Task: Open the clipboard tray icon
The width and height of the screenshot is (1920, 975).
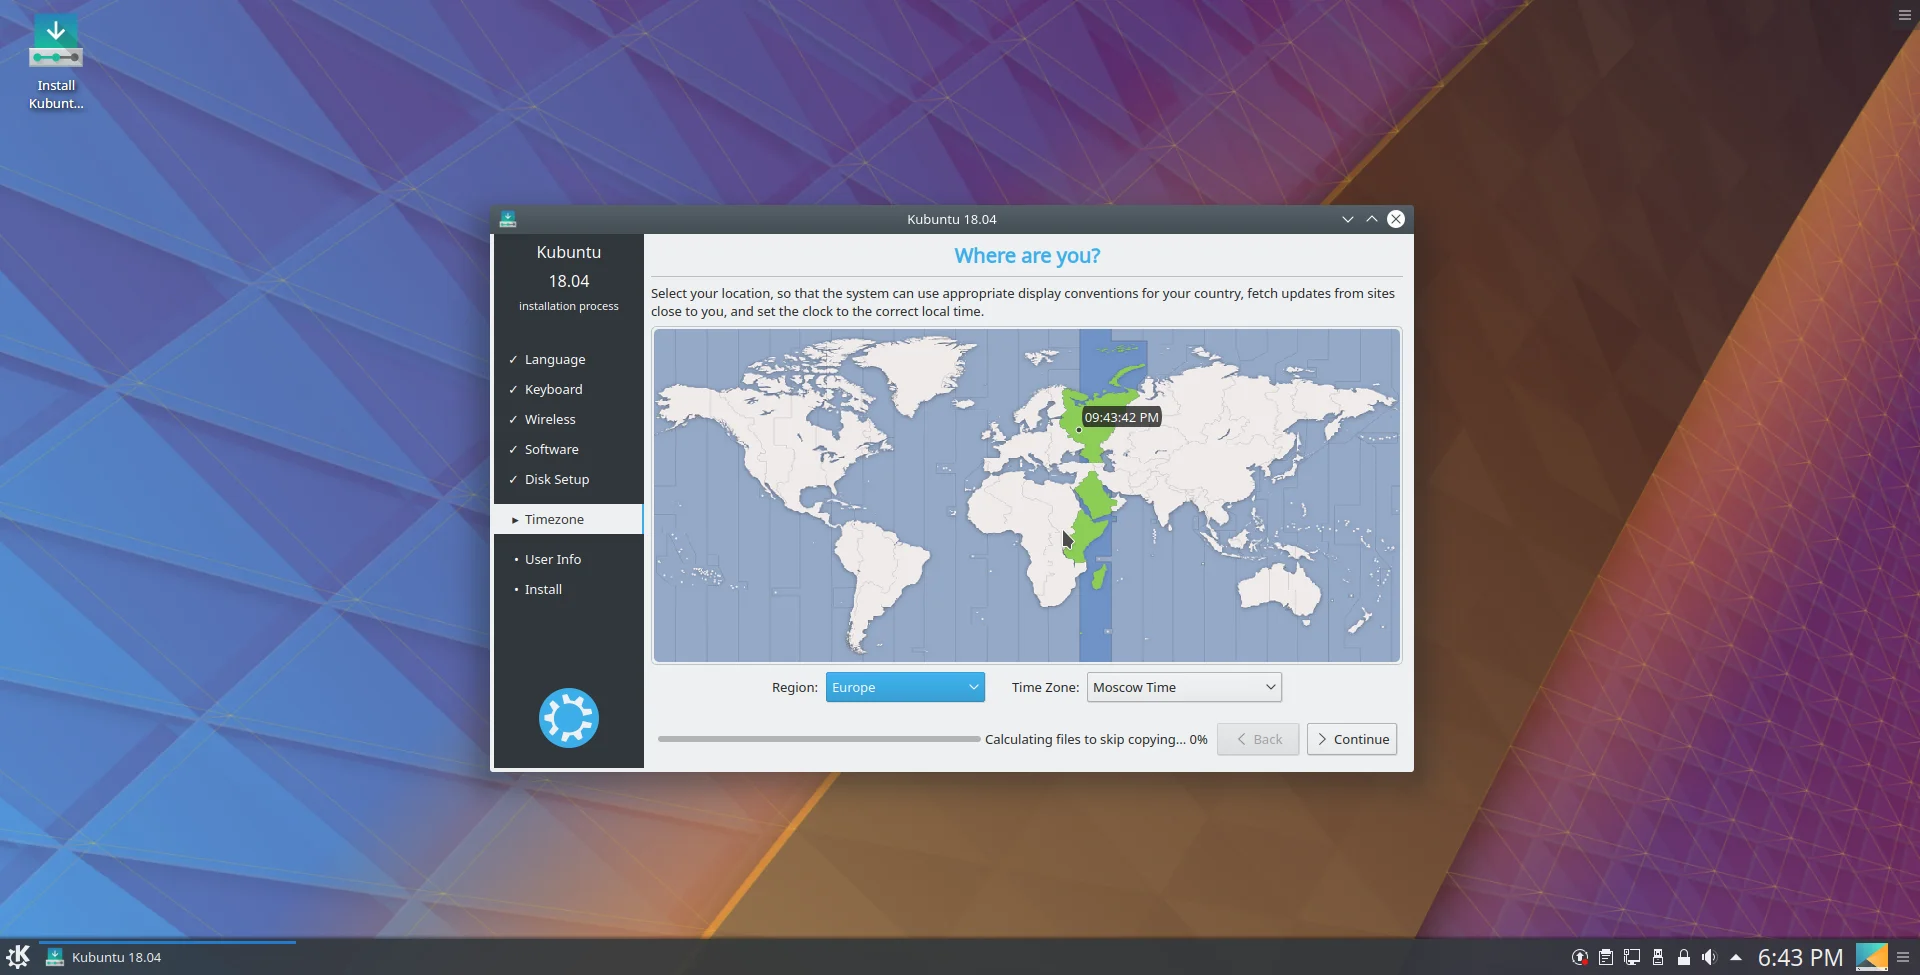Action: click(1606, 957)
